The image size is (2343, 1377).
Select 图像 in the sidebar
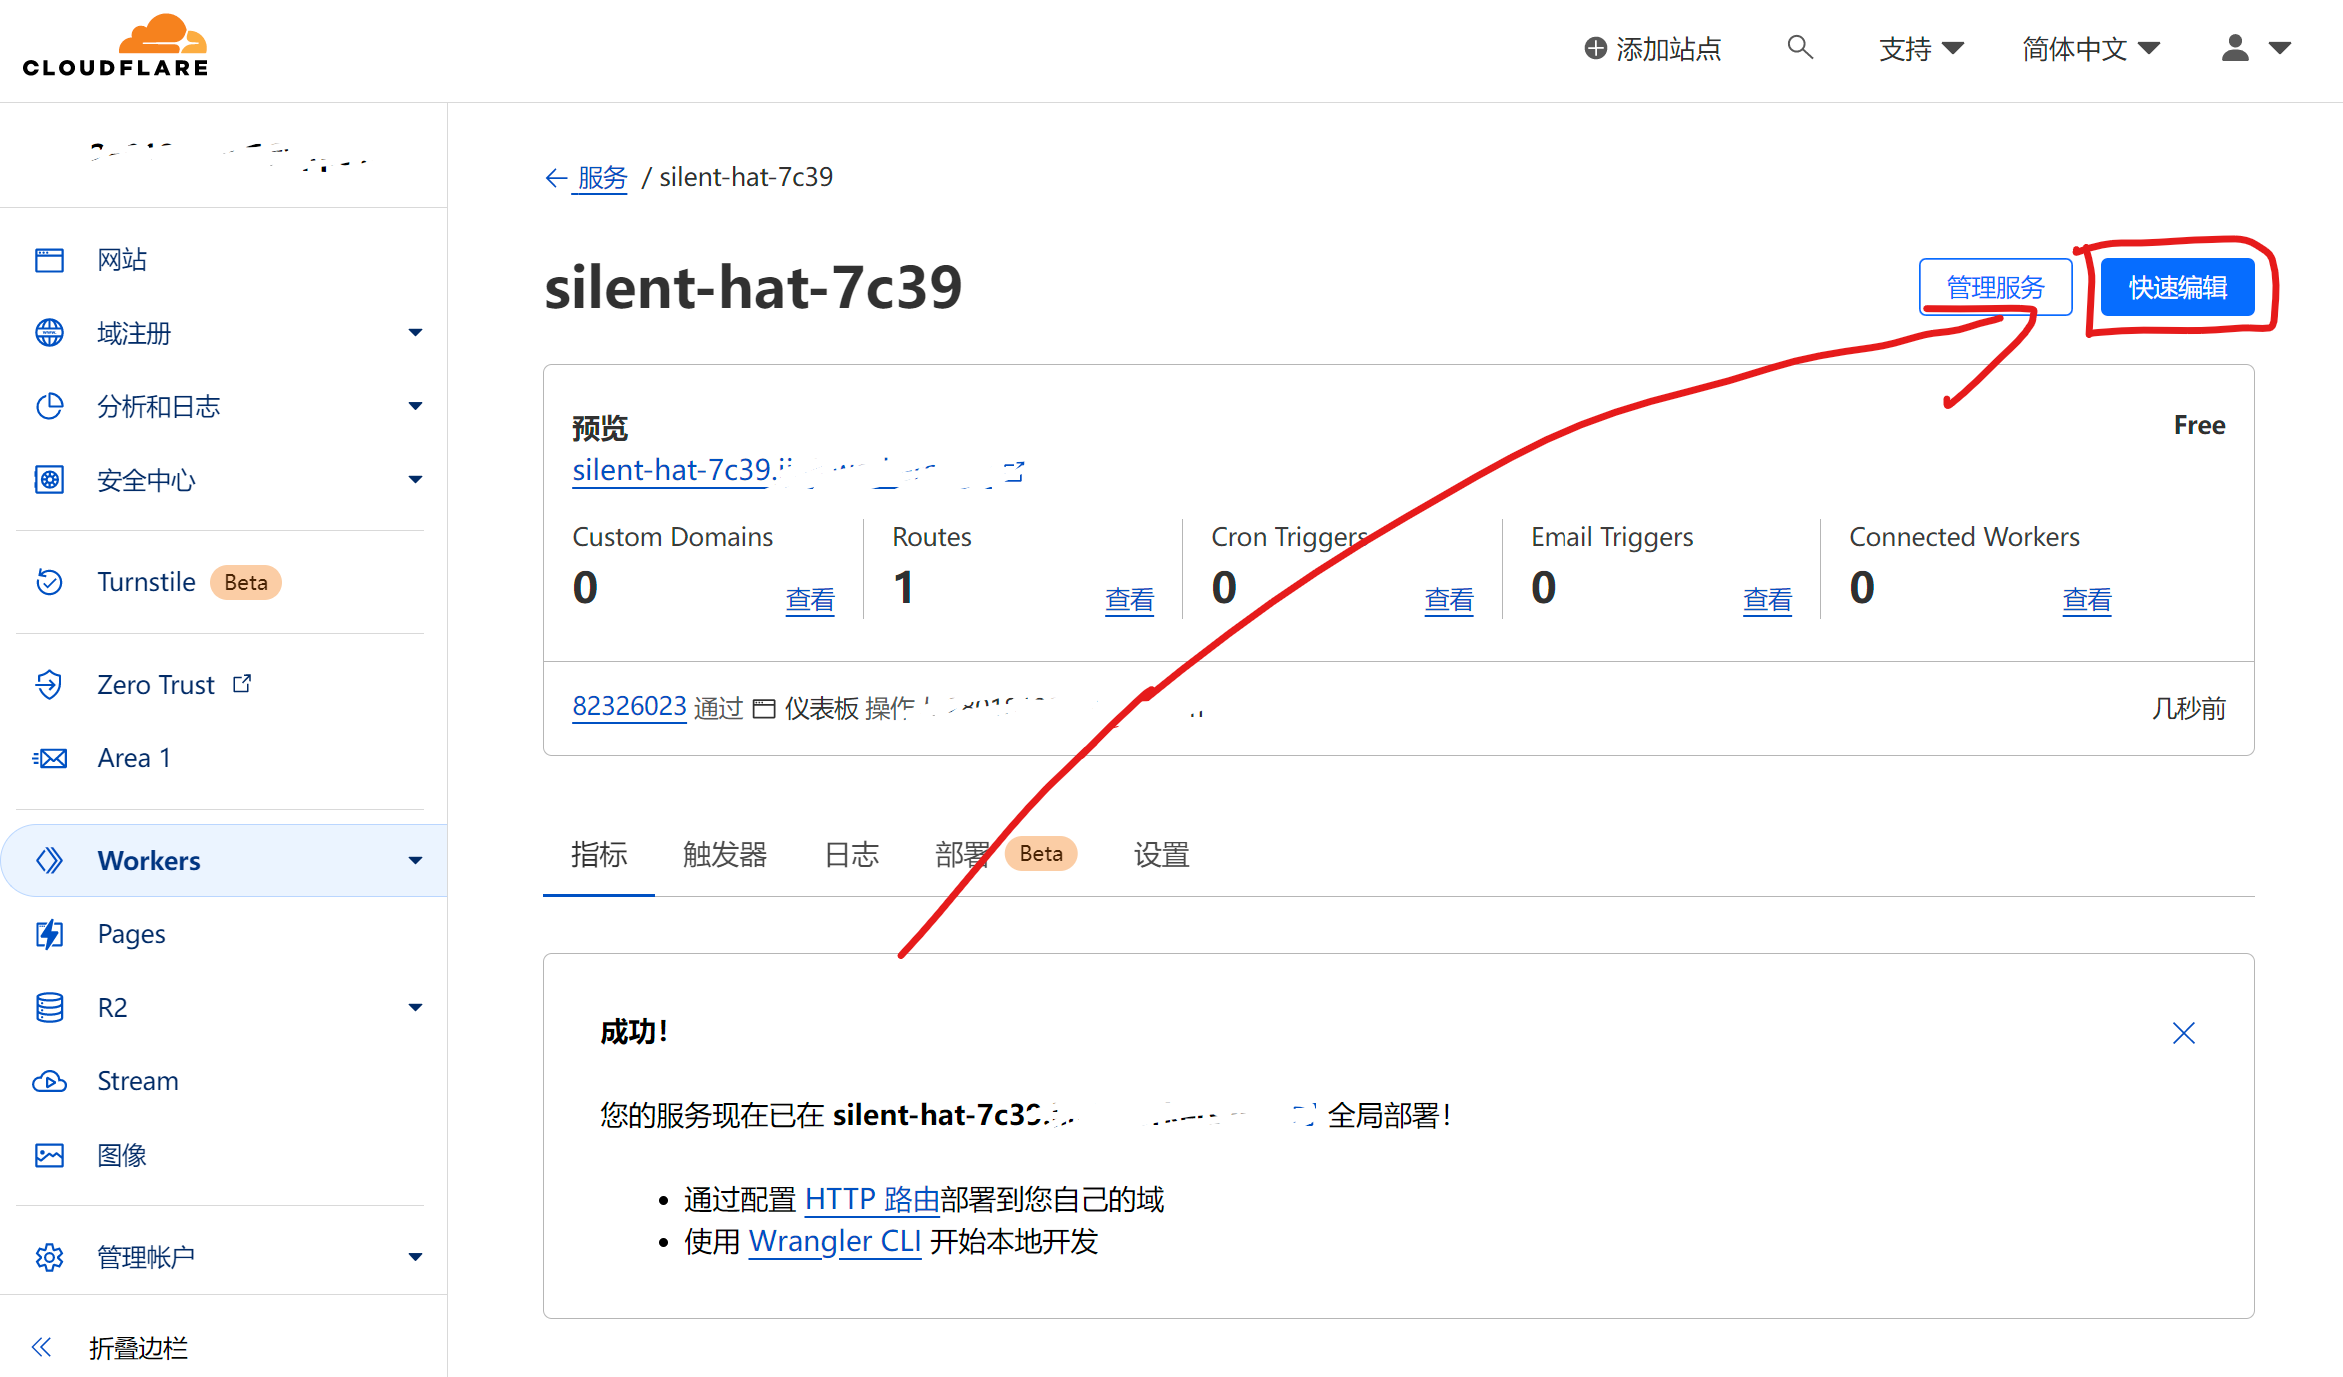click(124, 1154)
